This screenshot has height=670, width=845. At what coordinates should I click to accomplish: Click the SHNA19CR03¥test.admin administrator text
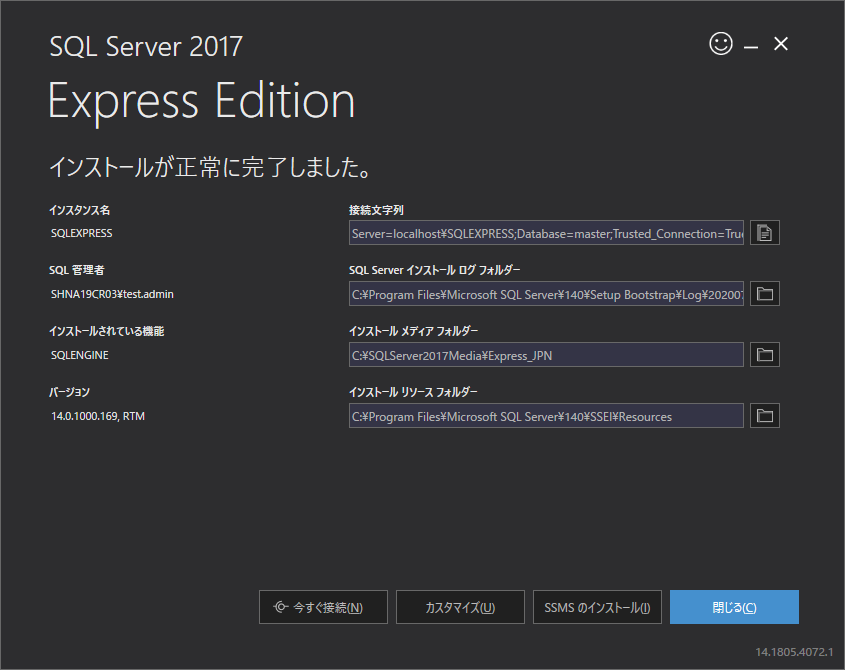pyautogui.click(x=112, y=294)
